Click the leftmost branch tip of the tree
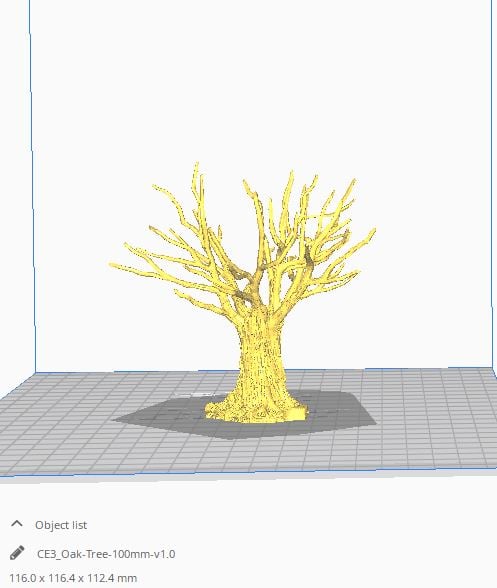The width and height of the screenshot is (497, 588). pos(112,265)
